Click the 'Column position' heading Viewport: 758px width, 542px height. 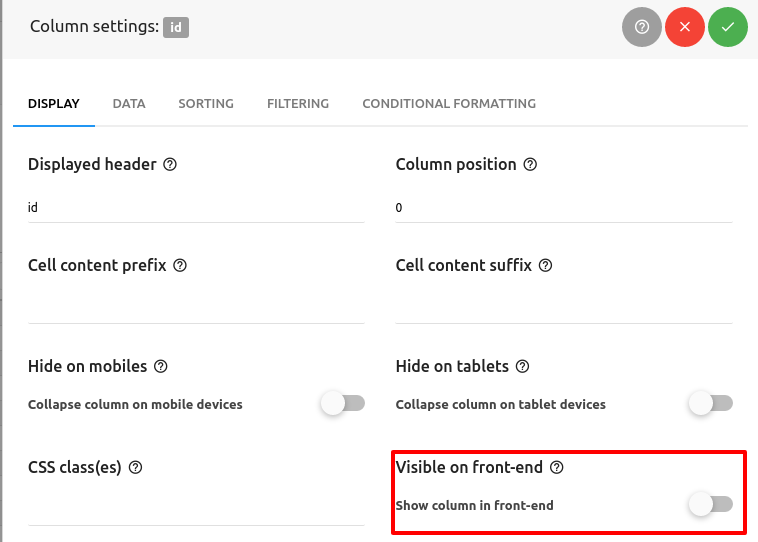tap(456, 164)
